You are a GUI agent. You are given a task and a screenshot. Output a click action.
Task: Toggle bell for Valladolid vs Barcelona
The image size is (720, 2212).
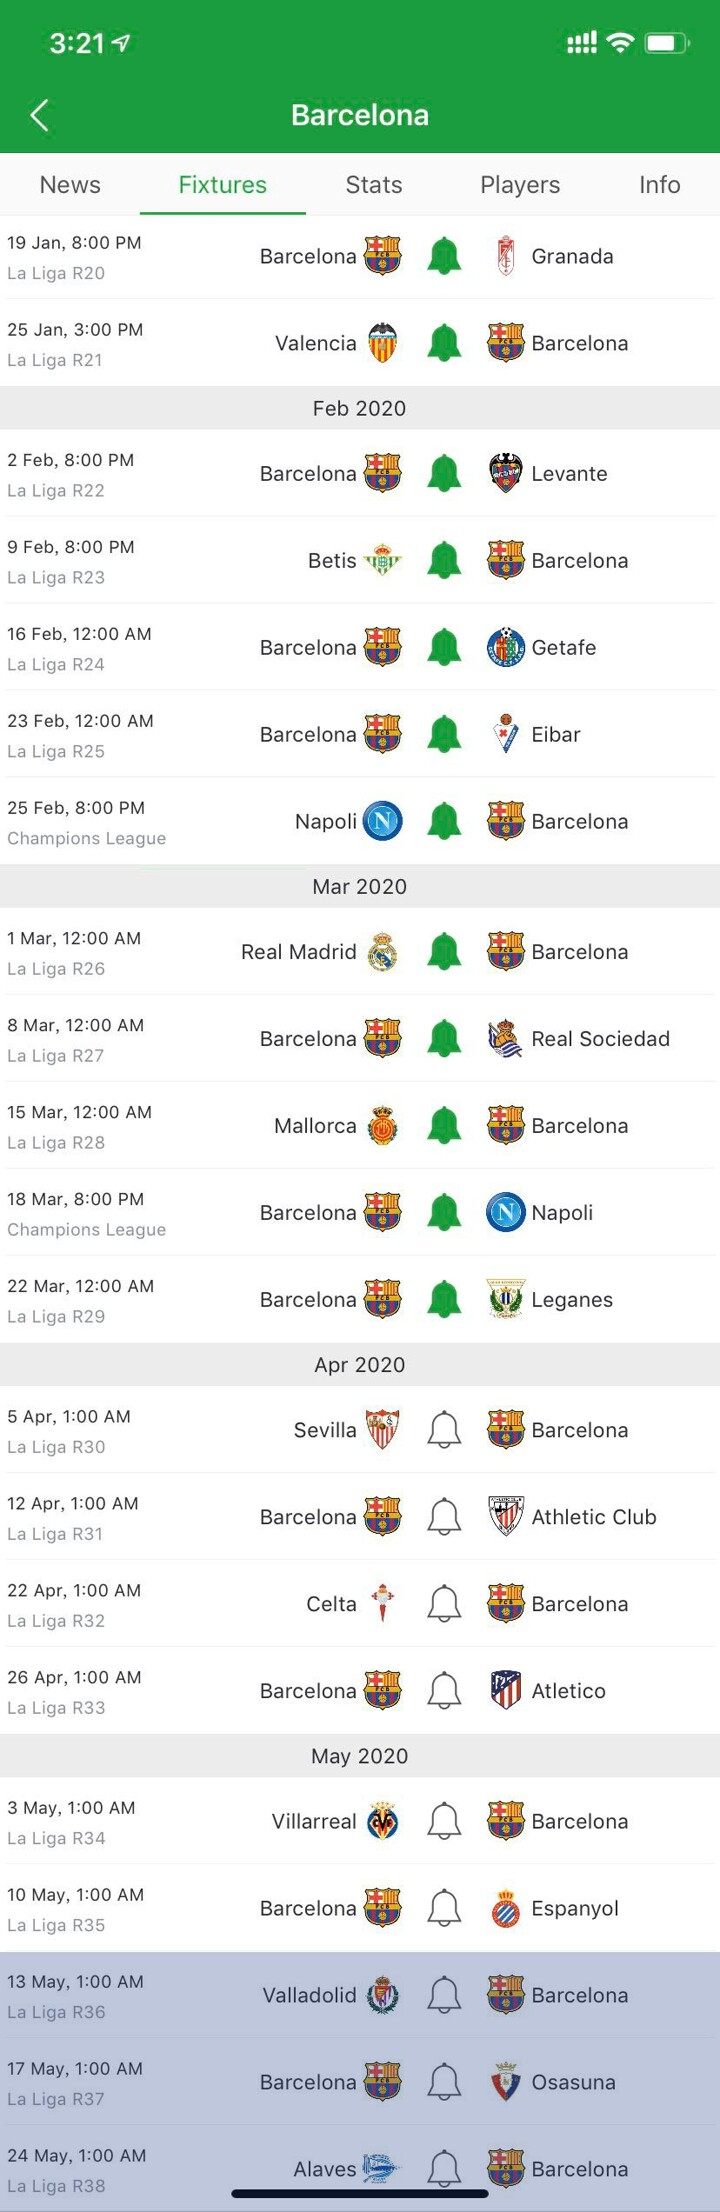444,1995
